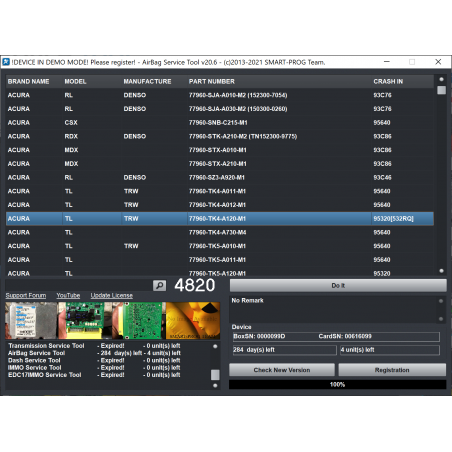The image size is (452, 452).
Task: Select MDX row 77960-STX-A010-M1
Action: pyautogui.click(x=220, y=150)
